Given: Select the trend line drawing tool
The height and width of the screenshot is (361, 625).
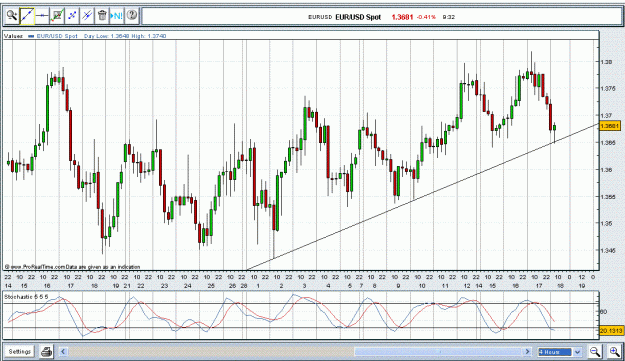Looking at the screenshot, I should (27, 16).
